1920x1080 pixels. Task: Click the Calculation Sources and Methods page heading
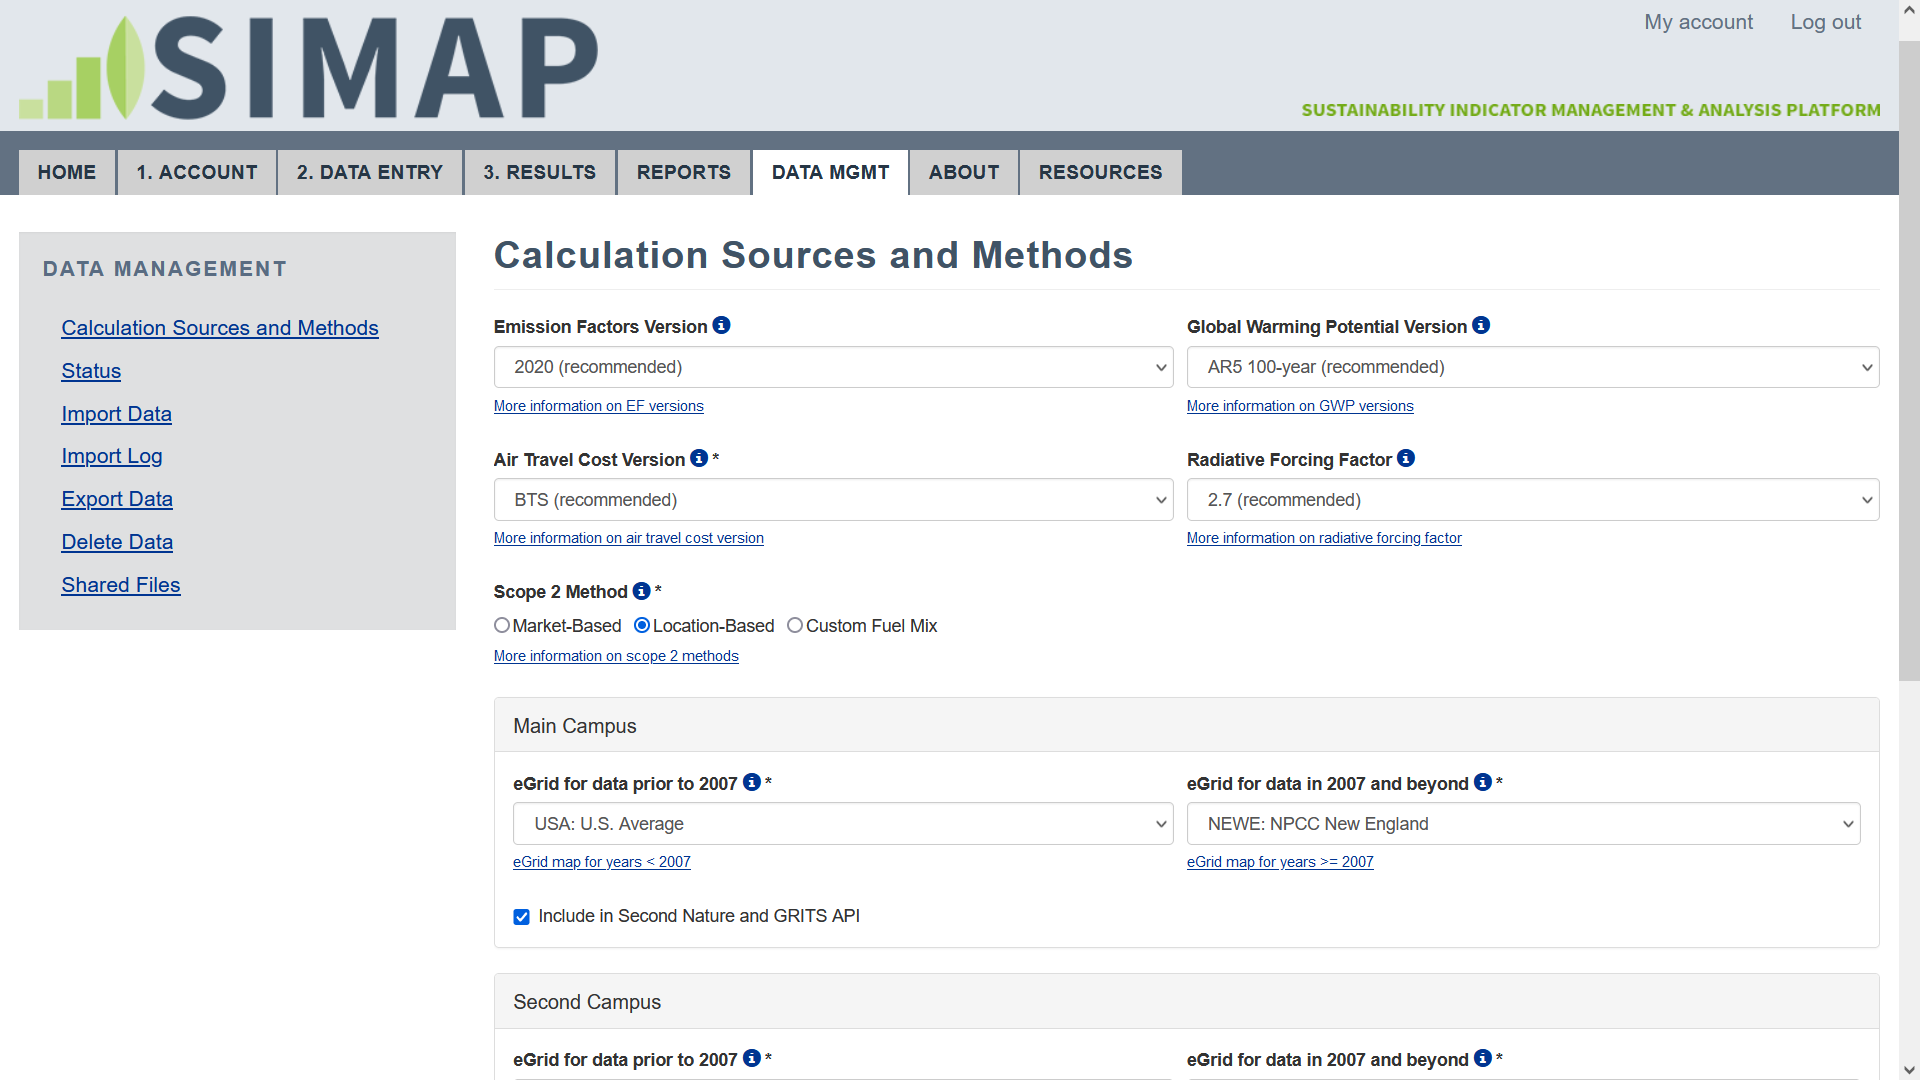tap(813, 255)
